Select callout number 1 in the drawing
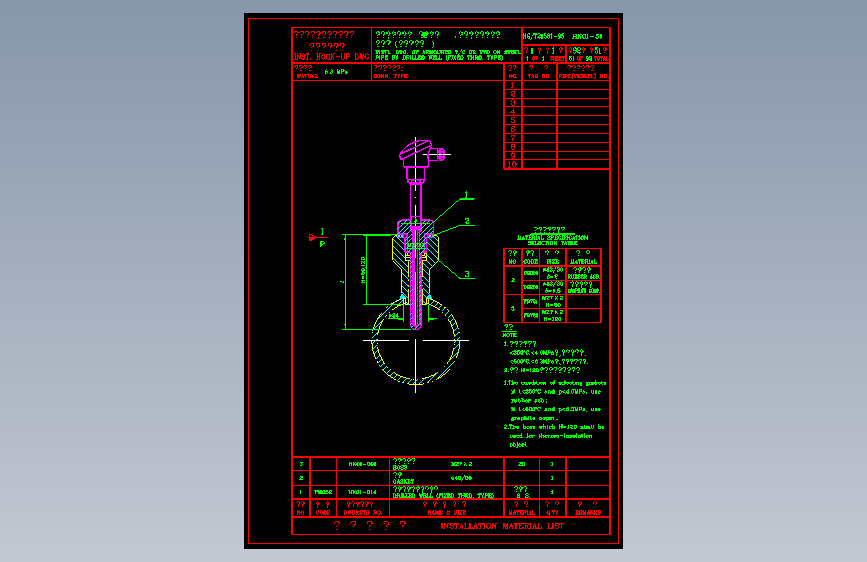The height and width of the screenshot is (562, 867). 466,195
